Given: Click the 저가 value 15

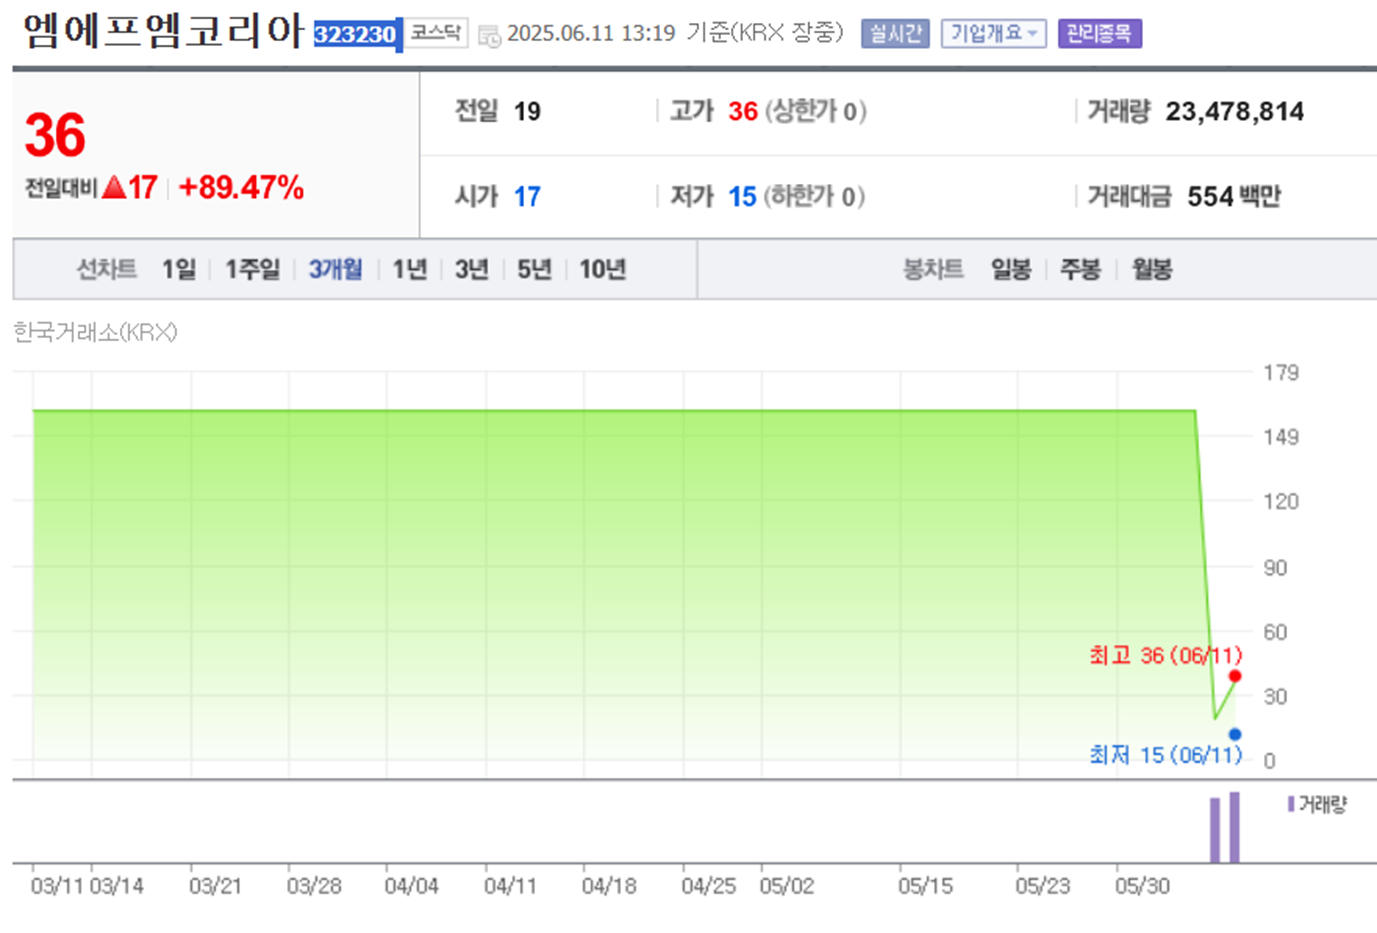Looking at the screenshot, I should [742, 197].
